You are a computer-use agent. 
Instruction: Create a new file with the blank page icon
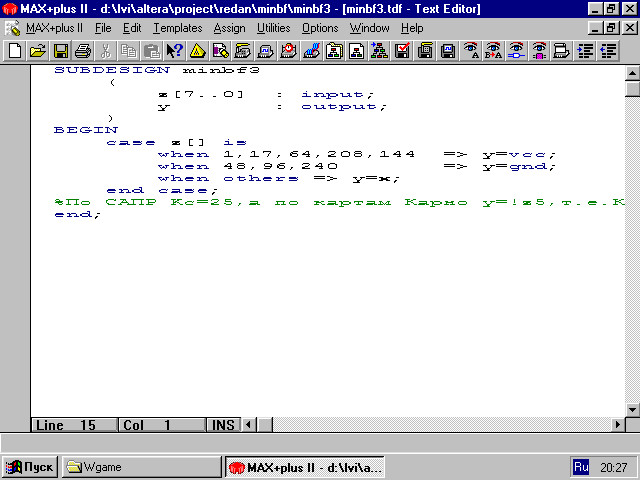15,51
